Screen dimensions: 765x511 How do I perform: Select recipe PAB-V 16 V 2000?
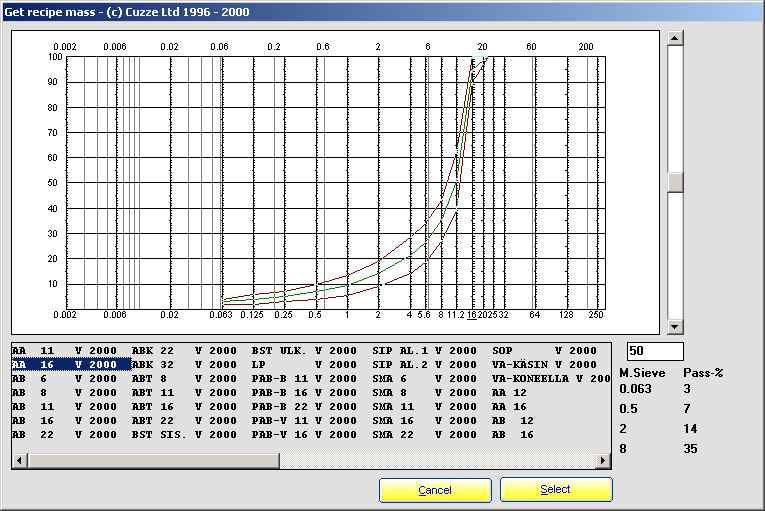pos(304,435)
